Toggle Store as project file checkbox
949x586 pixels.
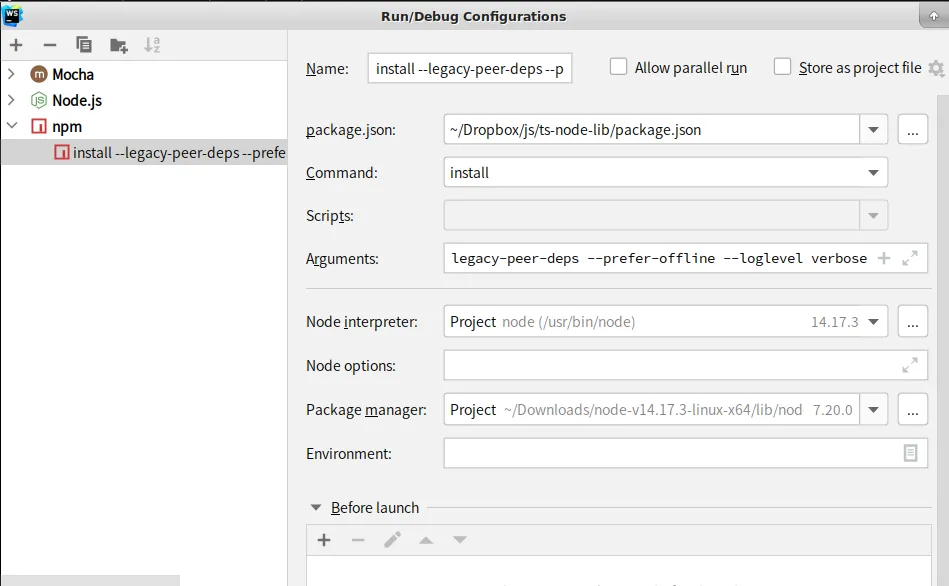782,67
